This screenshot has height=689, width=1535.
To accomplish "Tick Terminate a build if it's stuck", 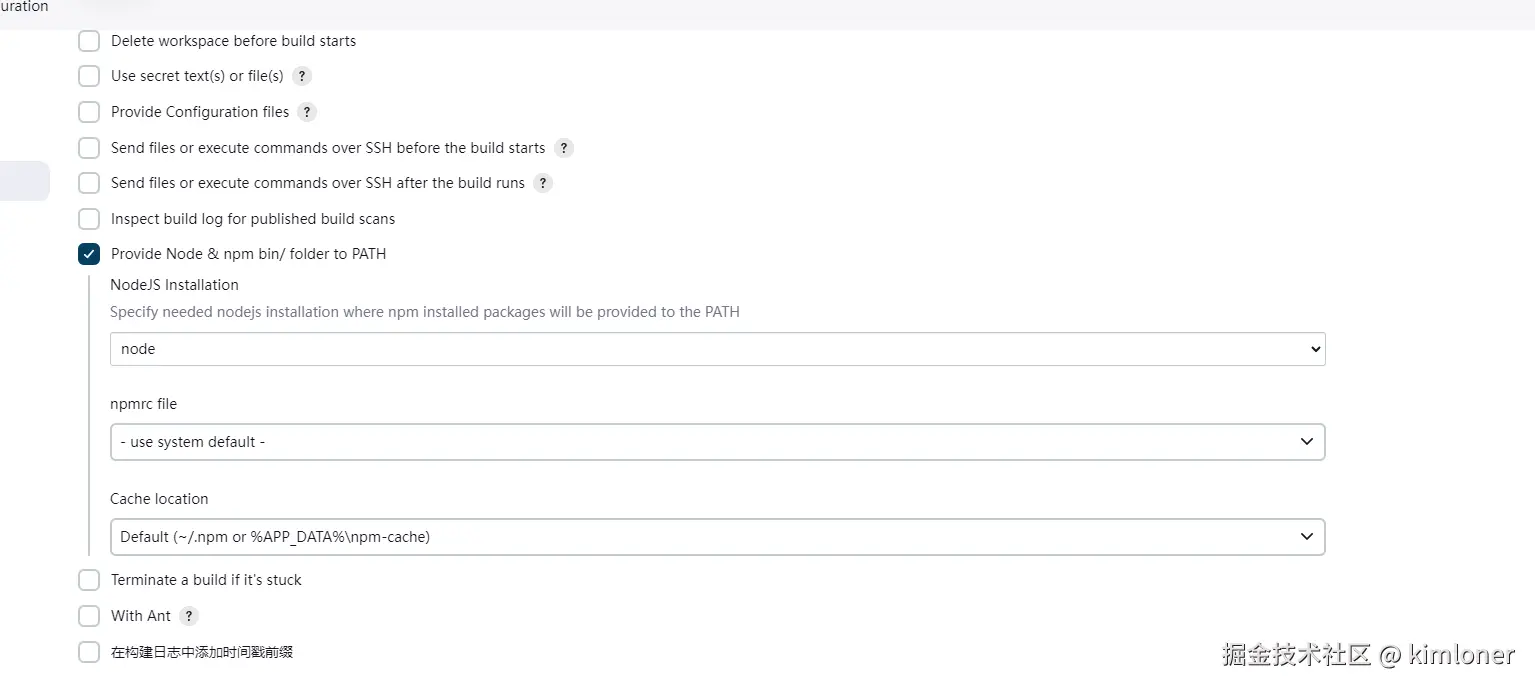I will click(89, 580).
